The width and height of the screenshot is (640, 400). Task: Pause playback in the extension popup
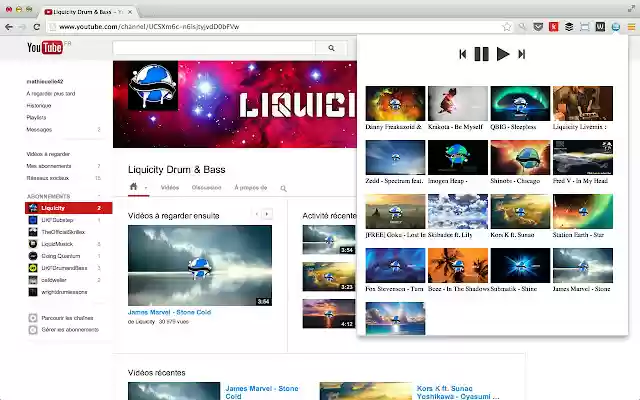tap(481, 54)
